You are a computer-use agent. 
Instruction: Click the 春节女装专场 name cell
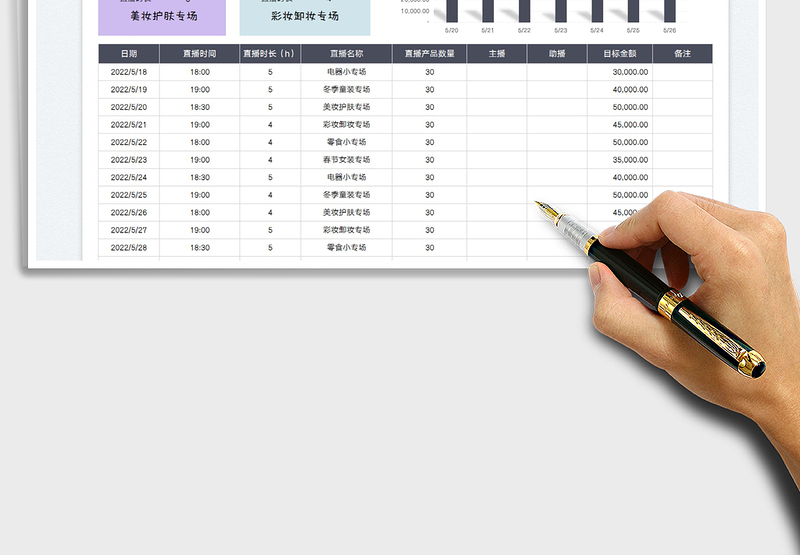pyautogui.click(x=346, y=160)
